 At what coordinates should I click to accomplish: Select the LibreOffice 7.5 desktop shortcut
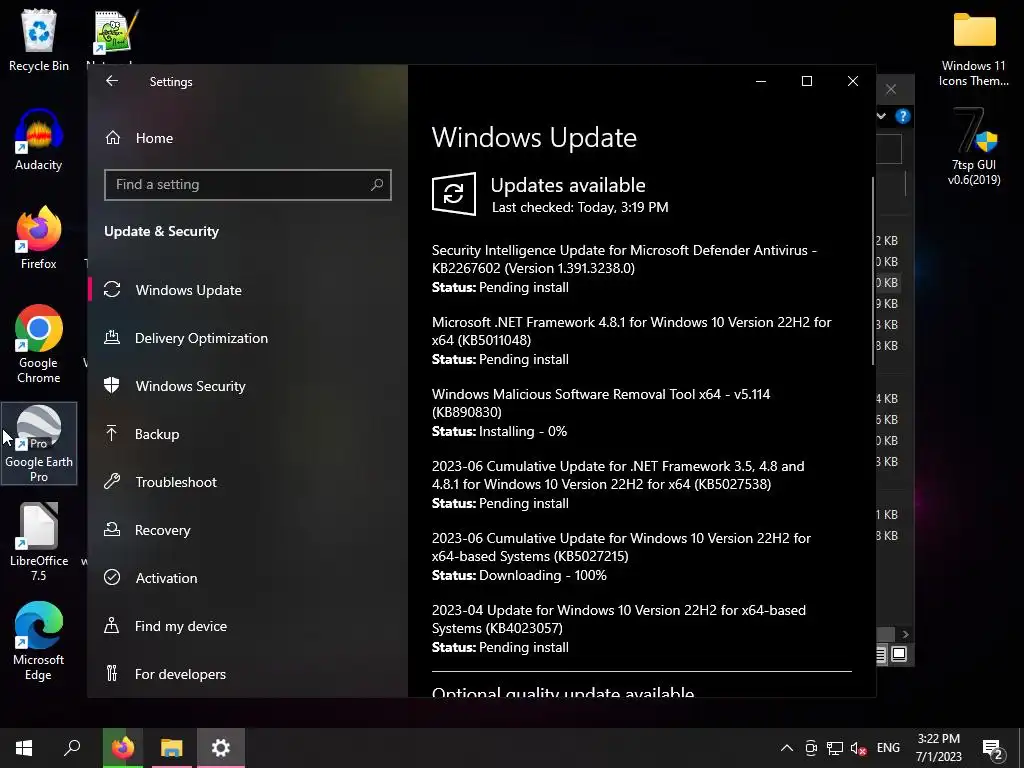39,542
